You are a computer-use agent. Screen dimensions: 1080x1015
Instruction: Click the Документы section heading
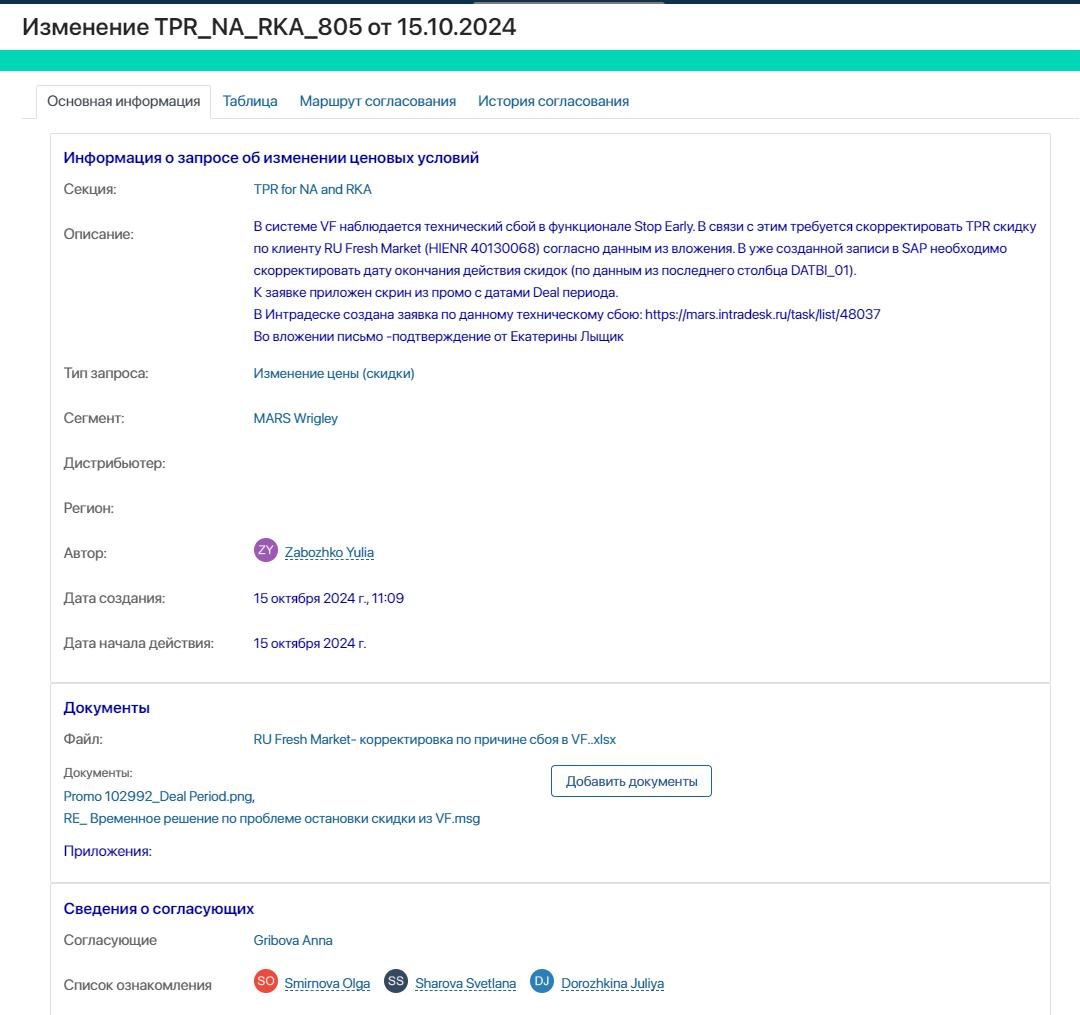(x=107, y=708)
